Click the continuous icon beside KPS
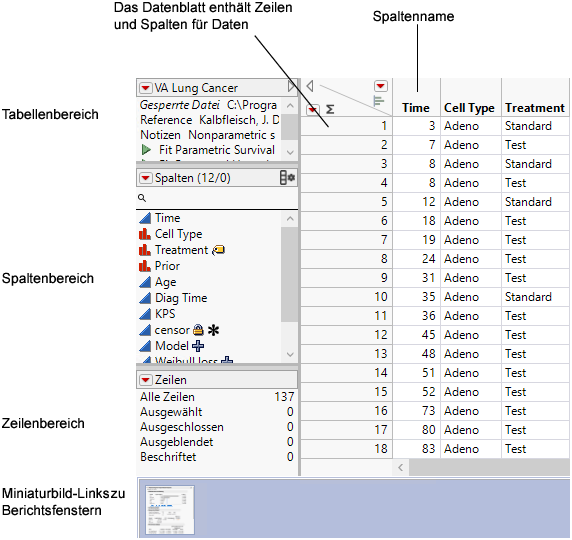Screen dimensions: 572x540 pos(145,314)
